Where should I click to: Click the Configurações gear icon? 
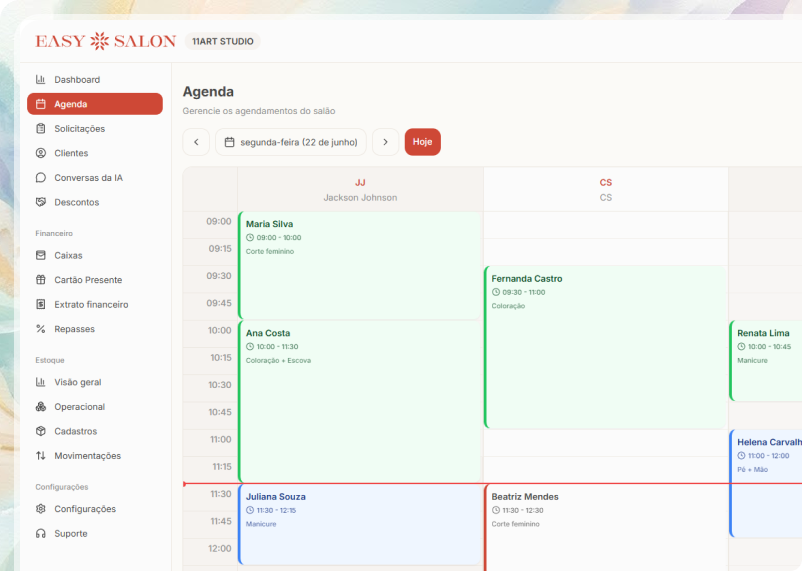click(40, 509)
